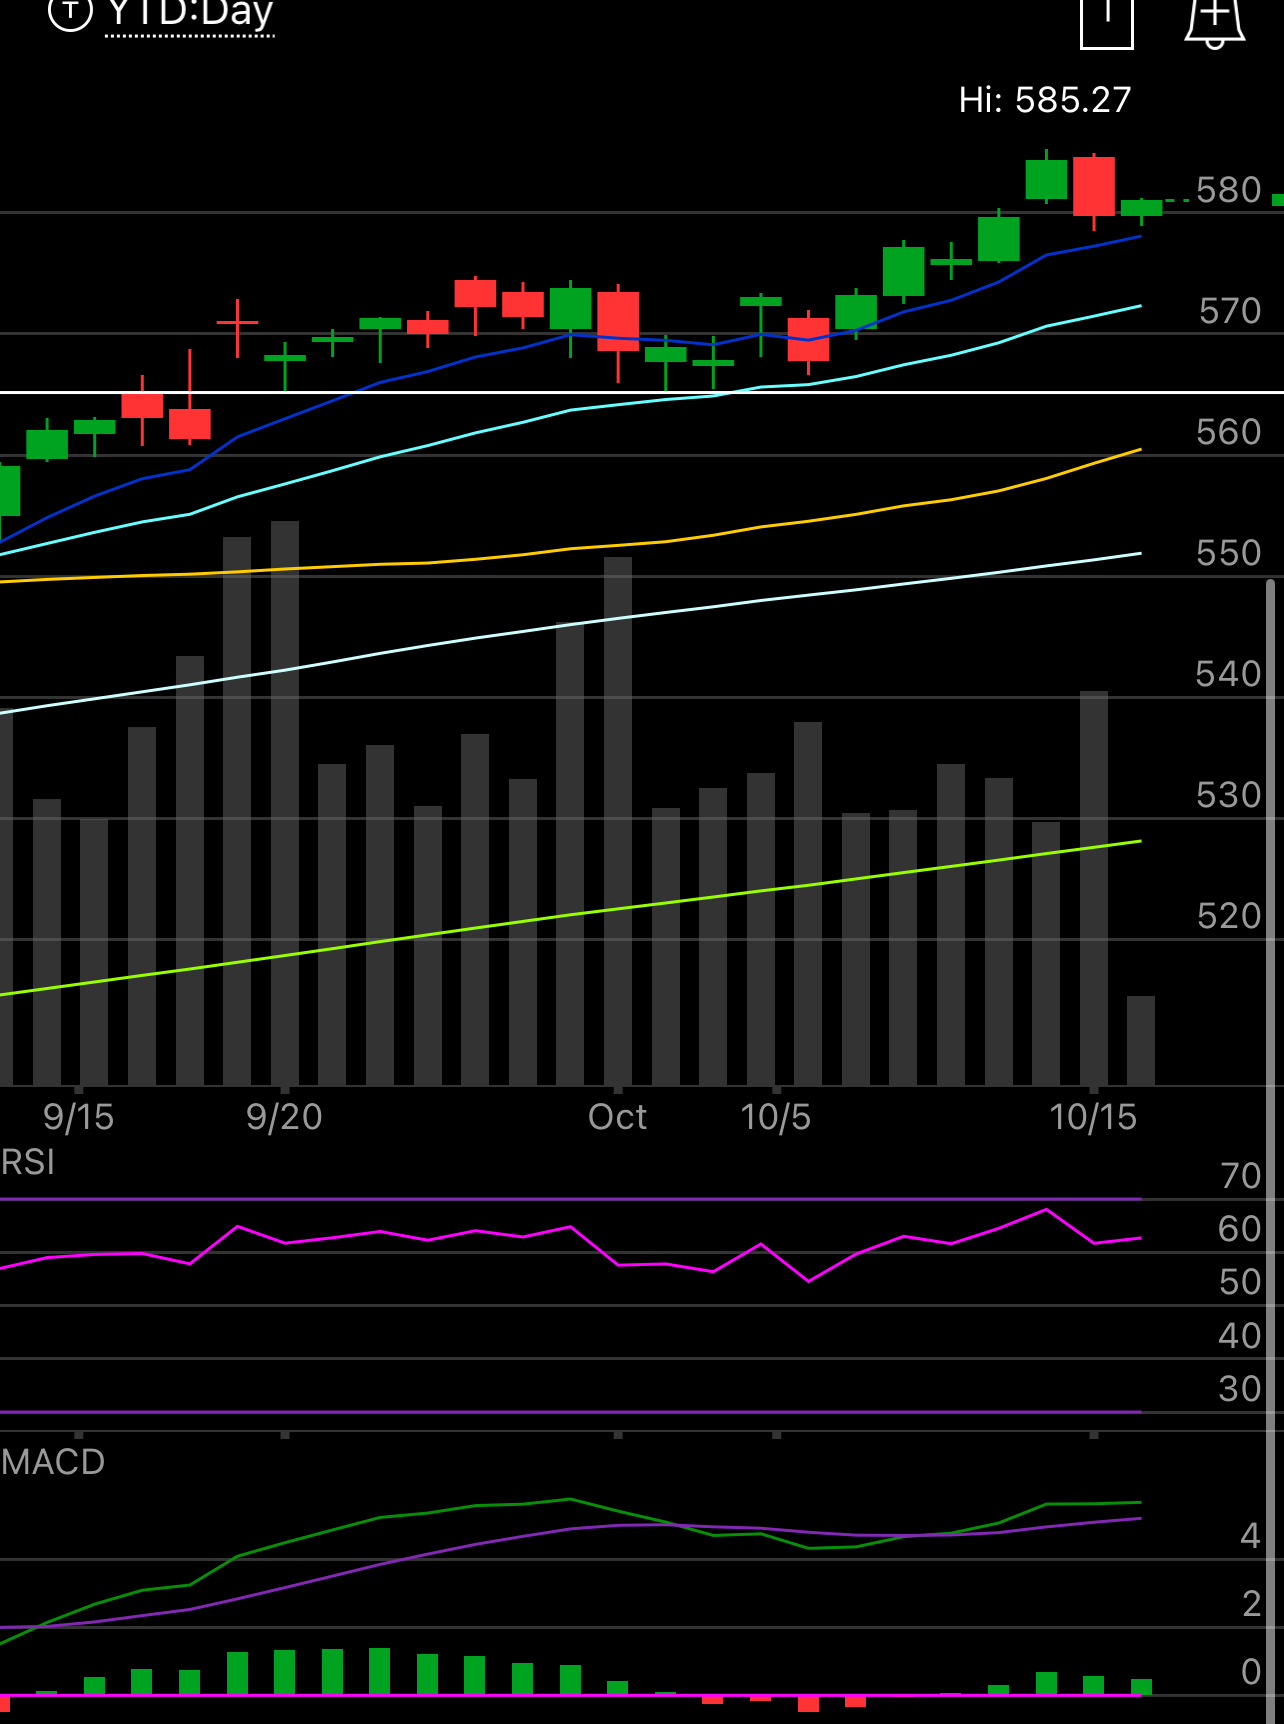The height and width of the screenshot is (1724, 1284).
Task: Add a price alert with the bell icon
Action: coord(1214,22)
